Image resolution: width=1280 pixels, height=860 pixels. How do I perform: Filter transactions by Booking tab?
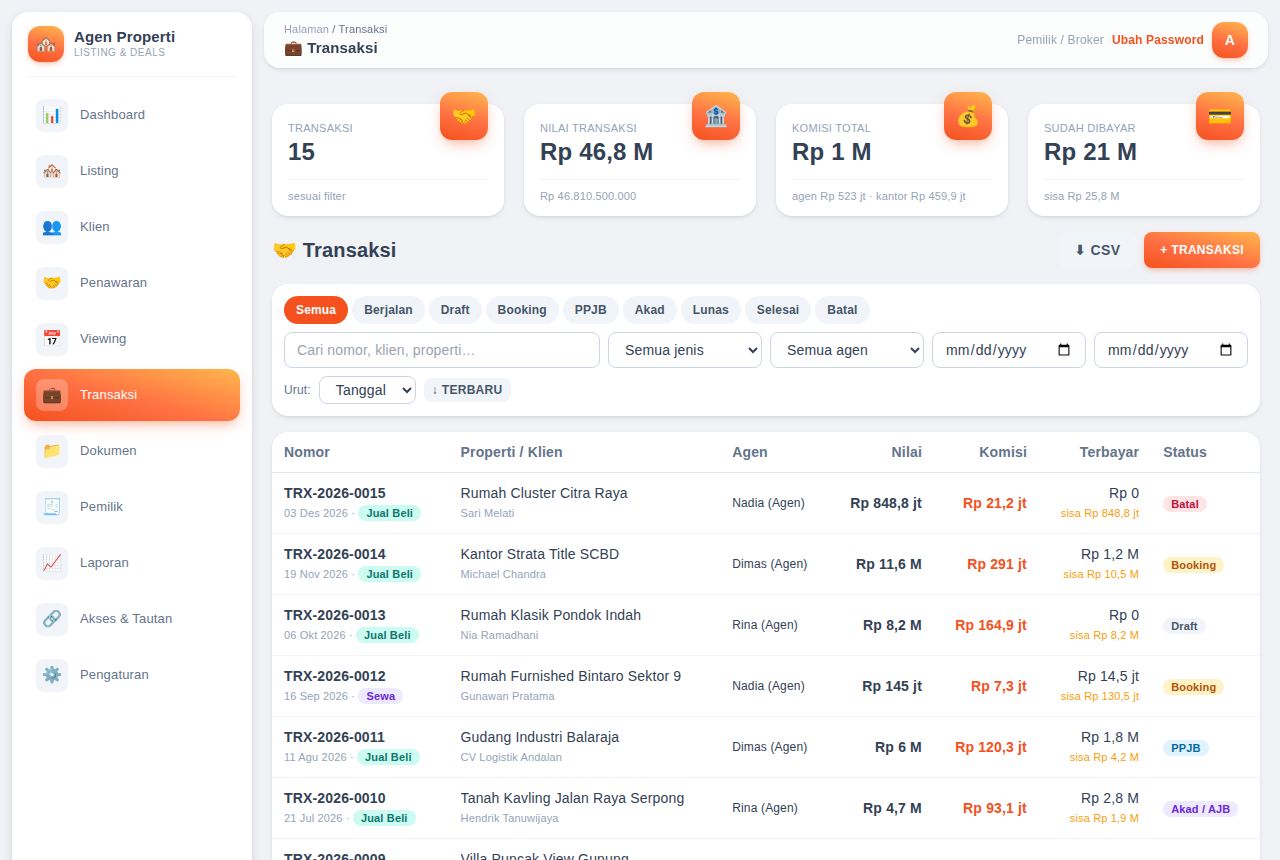pos(522,310)
